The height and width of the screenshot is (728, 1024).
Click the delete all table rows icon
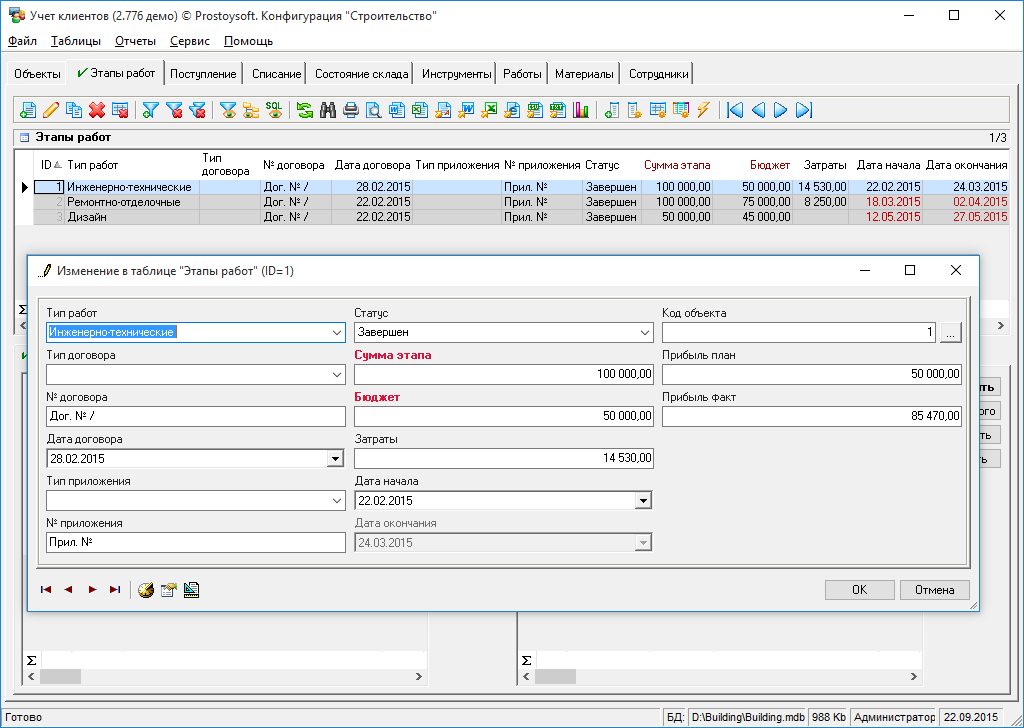(x=120, y=110)
